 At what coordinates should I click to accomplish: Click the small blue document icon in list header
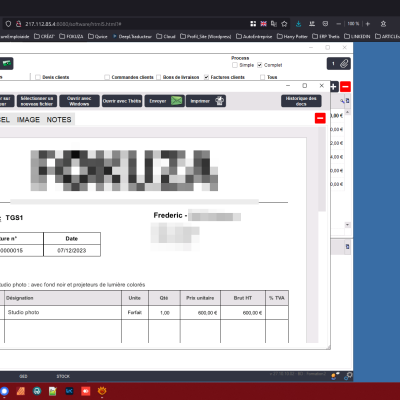(347, 101)
